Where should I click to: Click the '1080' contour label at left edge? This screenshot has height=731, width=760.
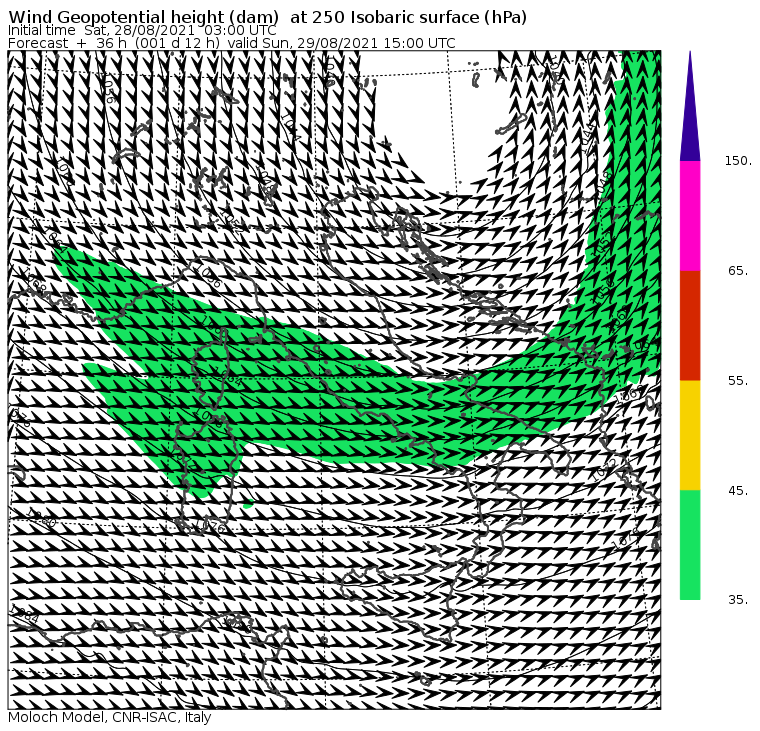42,518
